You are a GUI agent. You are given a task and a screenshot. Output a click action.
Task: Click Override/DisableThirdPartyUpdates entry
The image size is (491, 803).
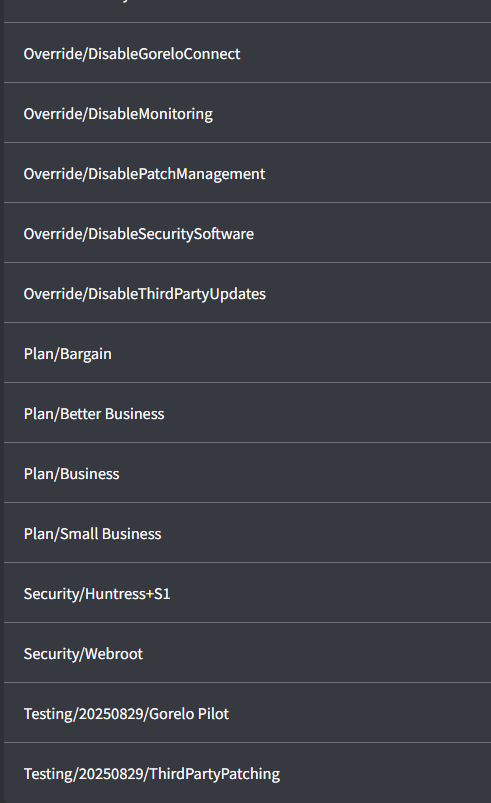click(x=247, y=292)
